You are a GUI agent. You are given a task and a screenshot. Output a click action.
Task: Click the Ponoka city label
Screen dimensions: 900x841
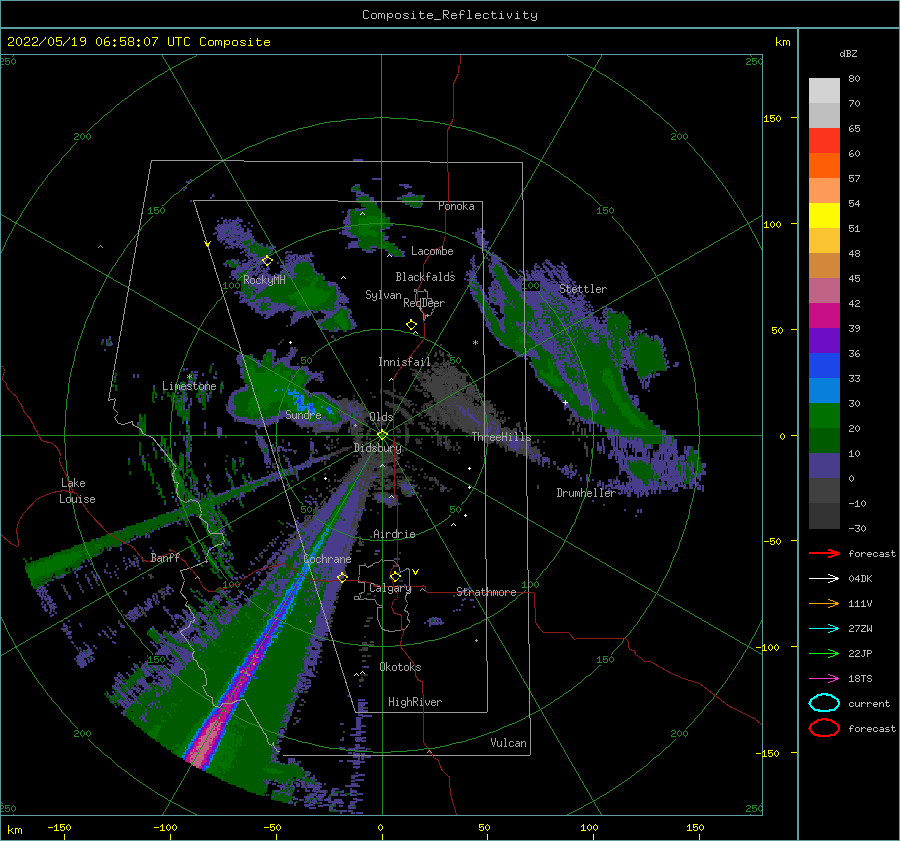456,206
